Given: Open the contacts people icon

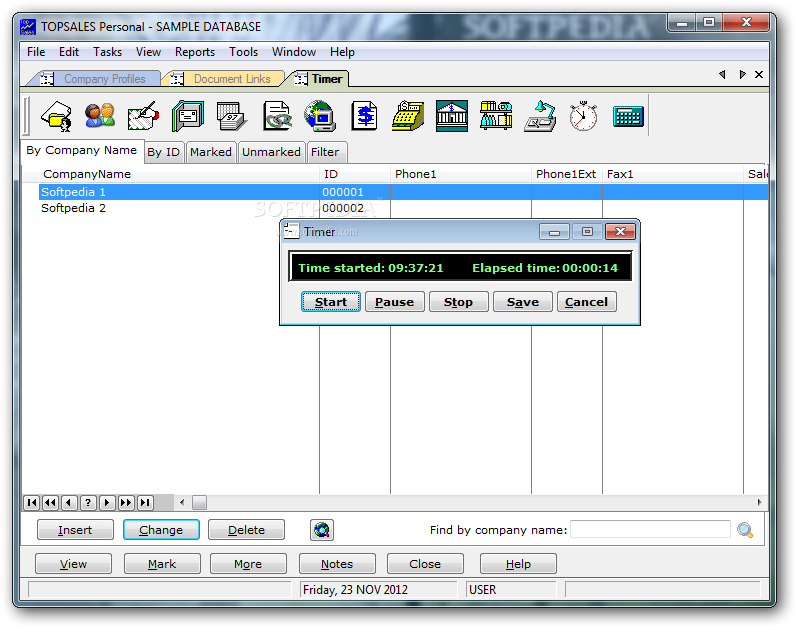Looking at the screenshot, I should tap(100, 116).
